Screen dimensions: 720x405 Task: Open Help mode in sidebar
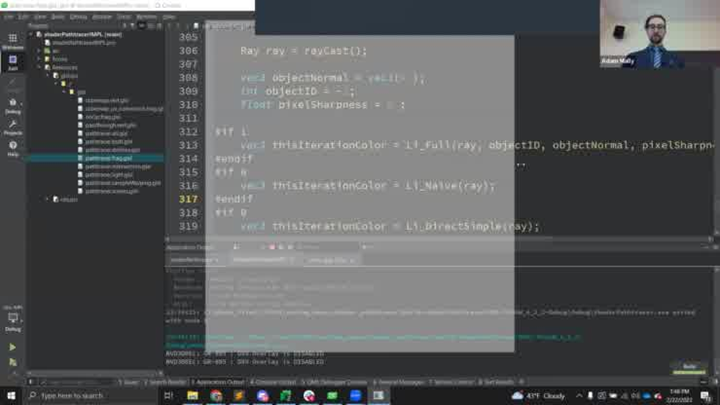[x=12, y=148]
